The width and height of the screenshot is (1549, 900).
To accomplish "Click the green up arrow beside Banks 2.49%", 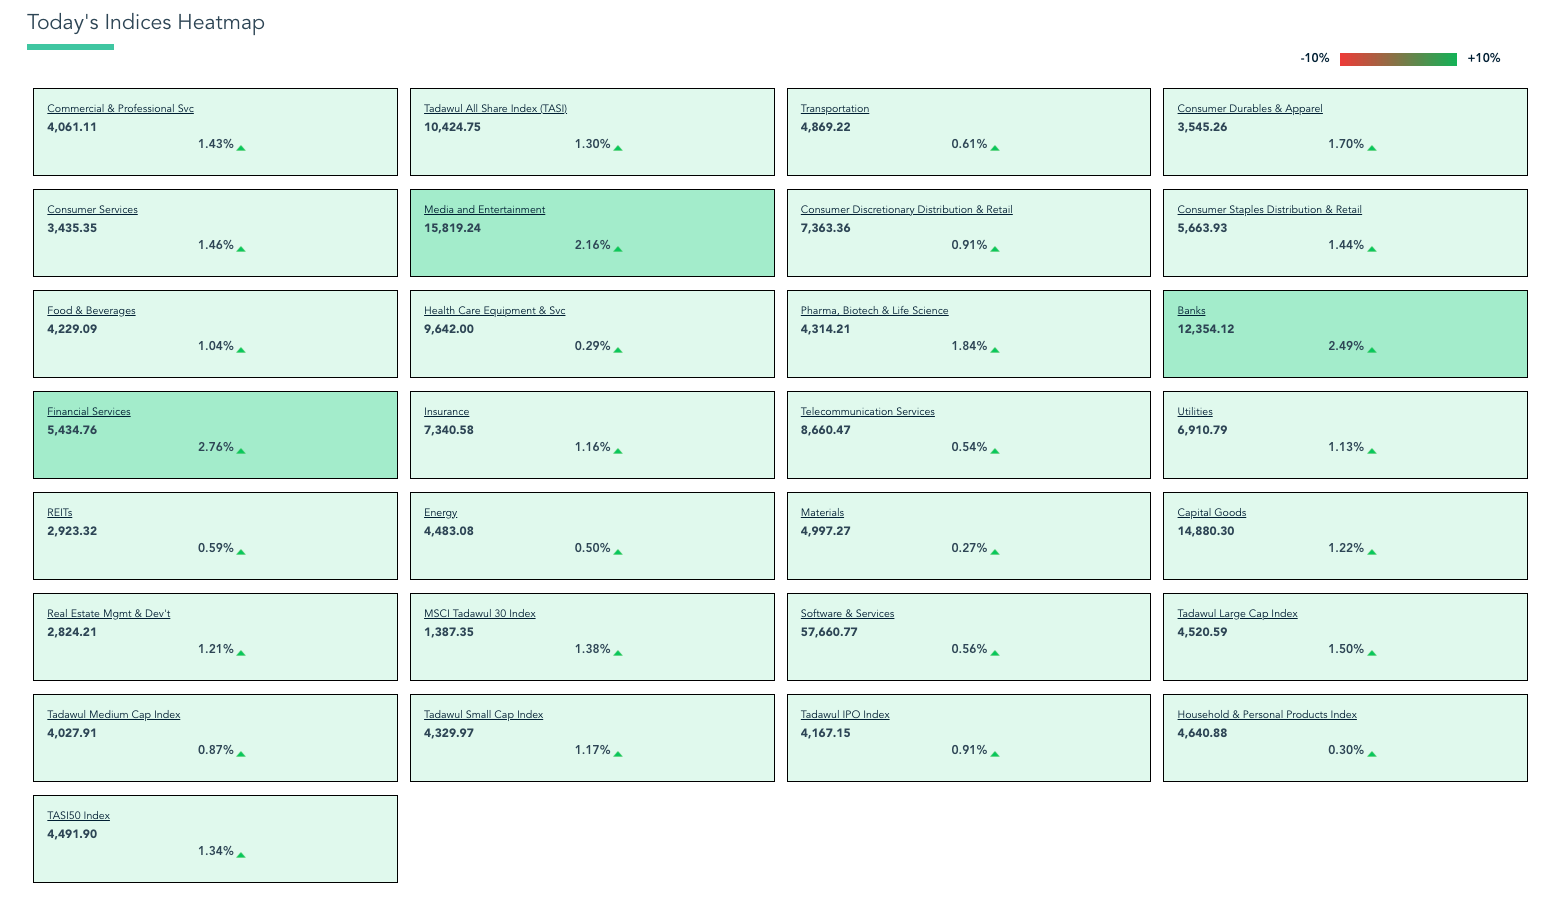I will tap(1372, 350).
